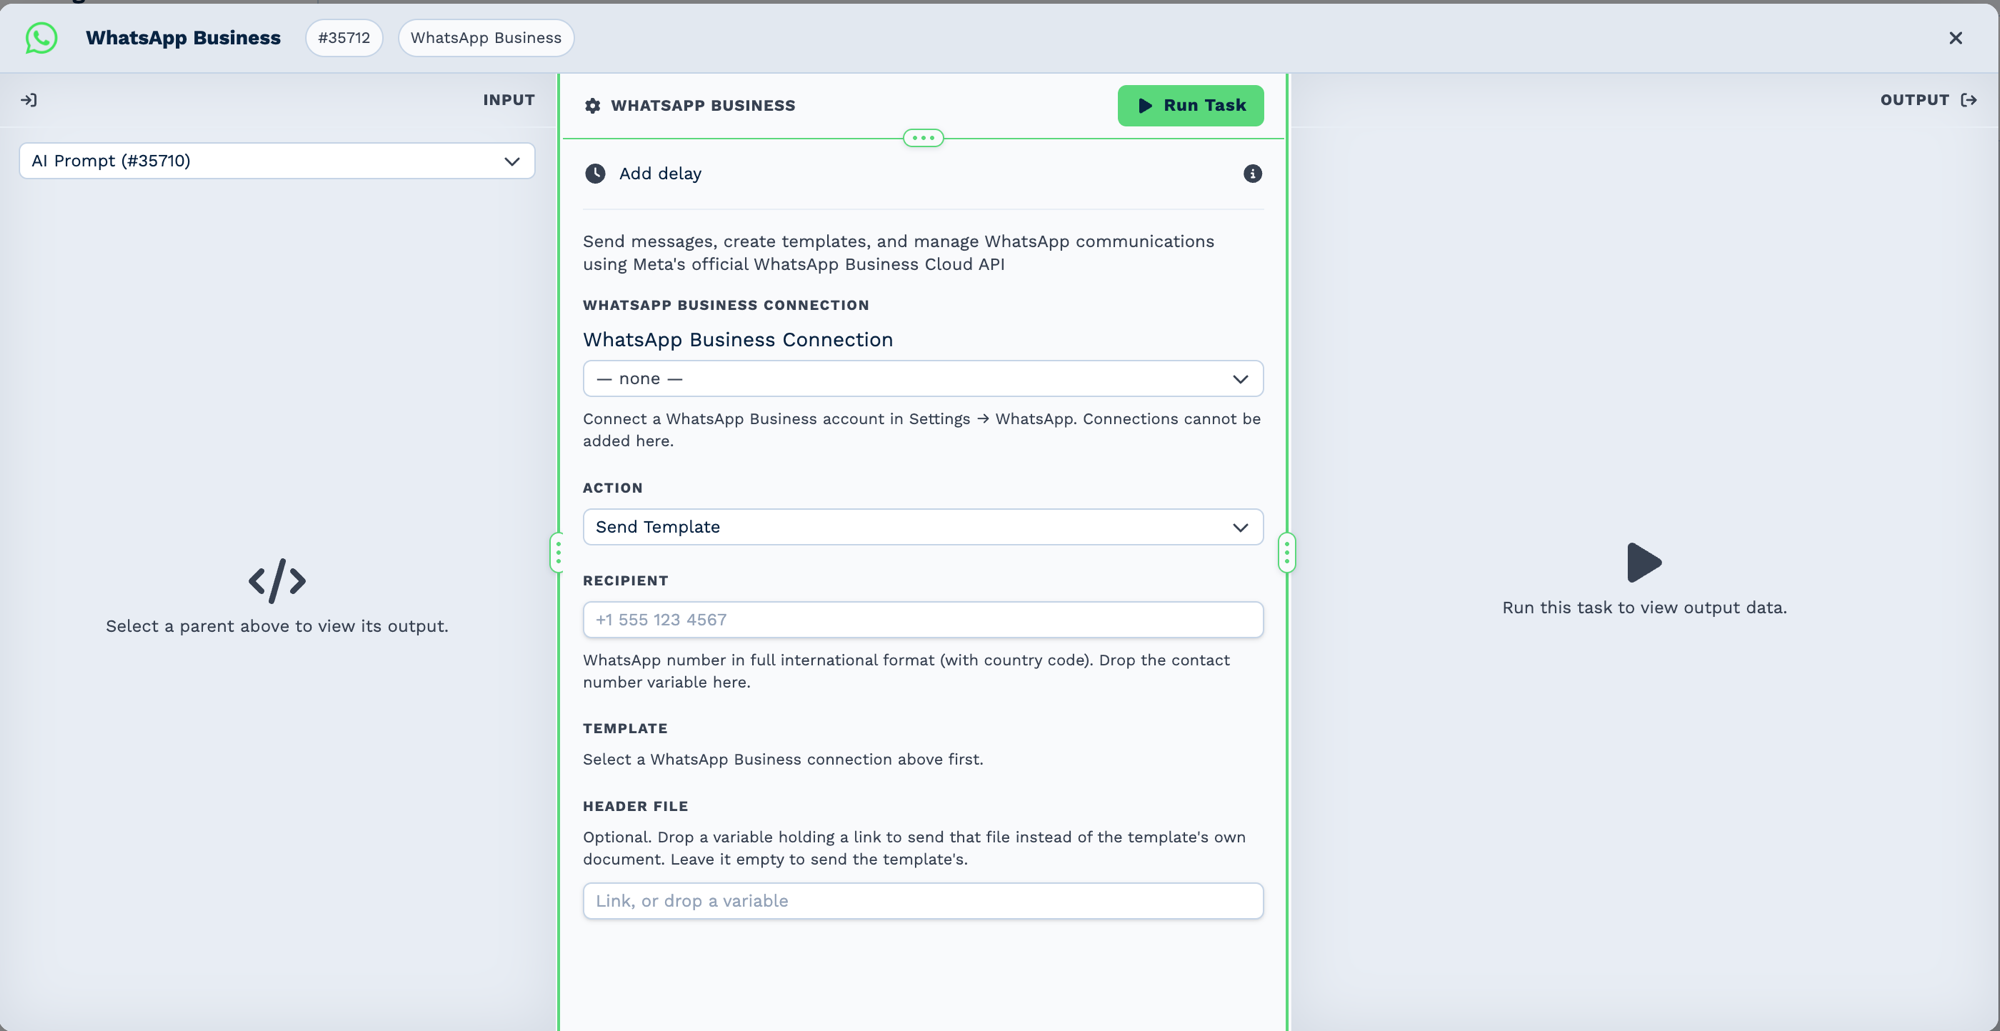Click the OUTPUT panel label
Image resolution: width=2000 pixels, height=1031 pixels.
point(1914,100)
